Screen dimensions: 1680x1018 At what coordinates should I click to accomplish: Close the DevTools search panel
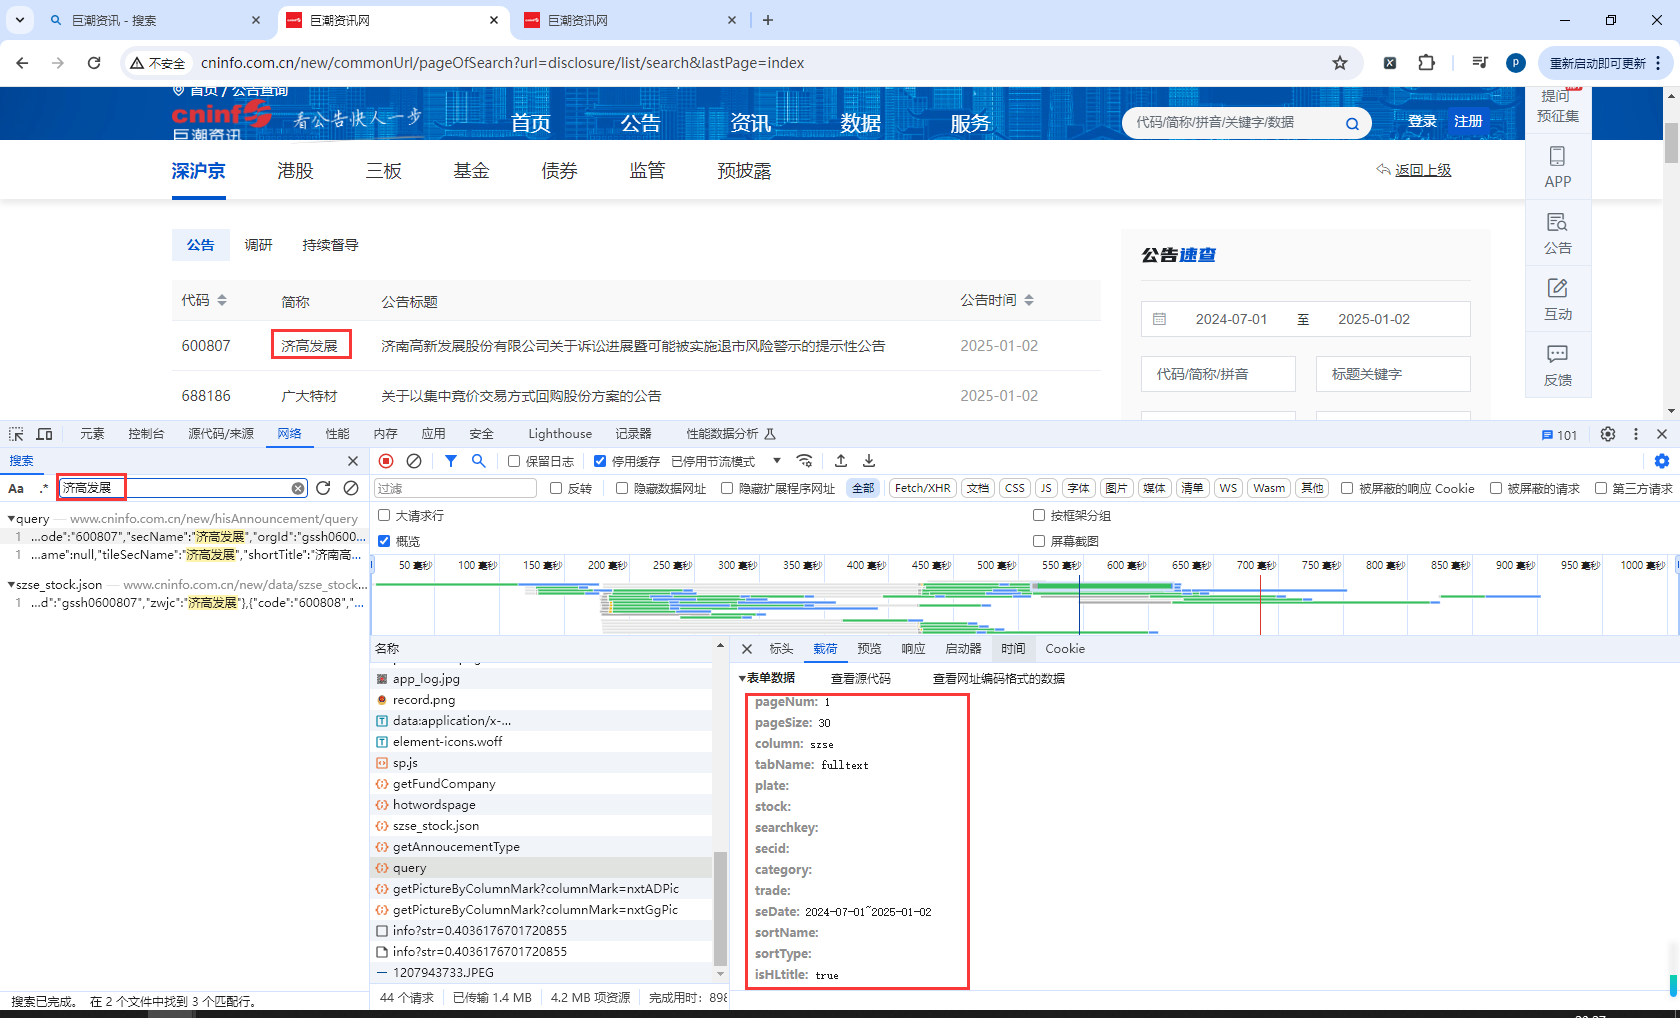tap(353, 461)
